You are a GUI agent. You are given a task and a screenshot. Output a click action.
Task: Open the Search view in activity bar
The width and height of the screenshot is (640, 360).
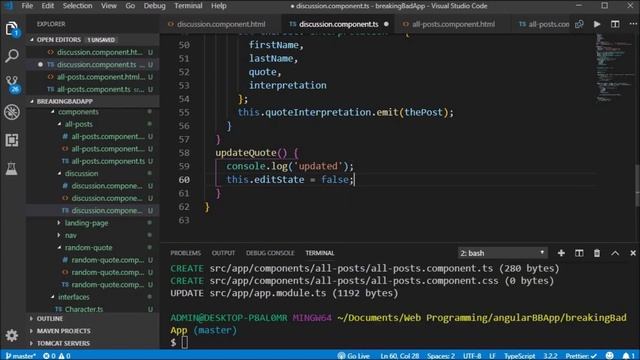12,56
